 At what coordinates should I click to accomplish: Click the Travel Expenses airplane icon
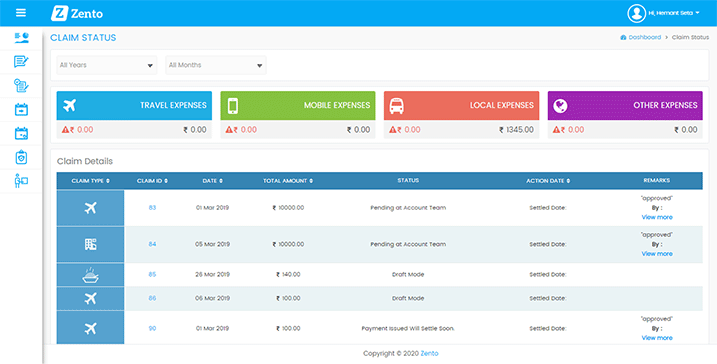69,105
